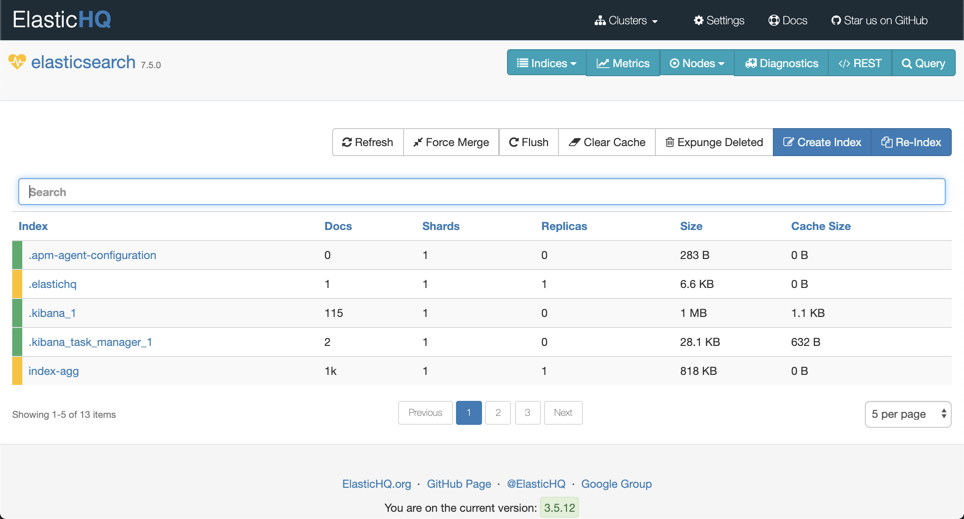Sort table by Replicas column
964x519 pixels.
coord(564,226)
